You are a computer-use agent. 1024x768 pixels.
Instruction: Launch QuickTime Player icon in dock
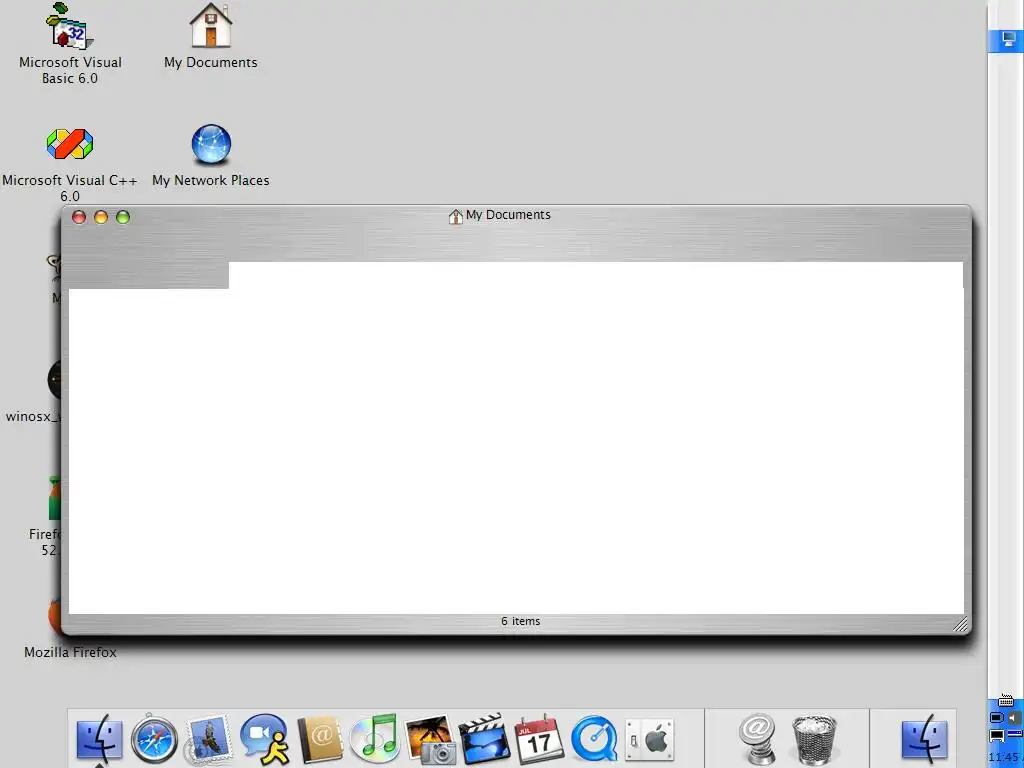click(x=594, y=739)
